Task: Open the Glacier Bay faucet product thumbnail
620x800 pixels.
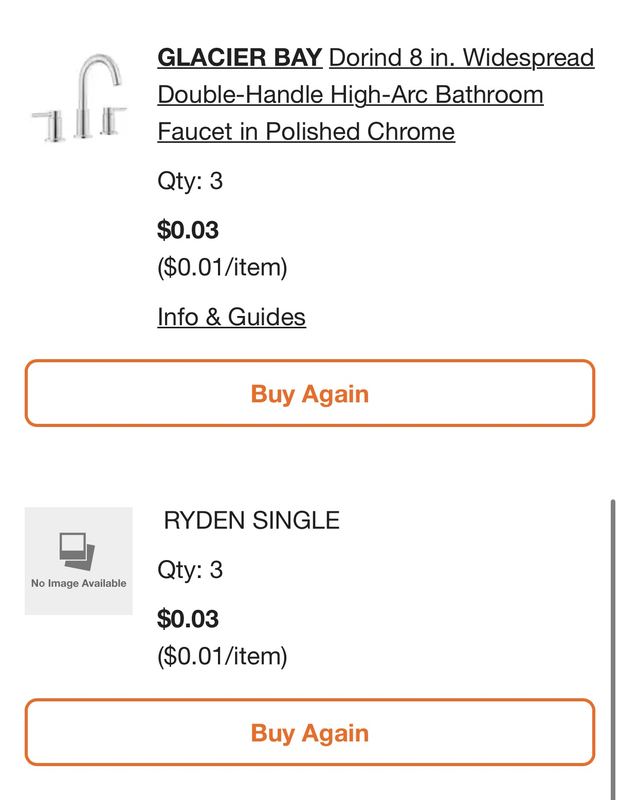Action: (79, 98)
